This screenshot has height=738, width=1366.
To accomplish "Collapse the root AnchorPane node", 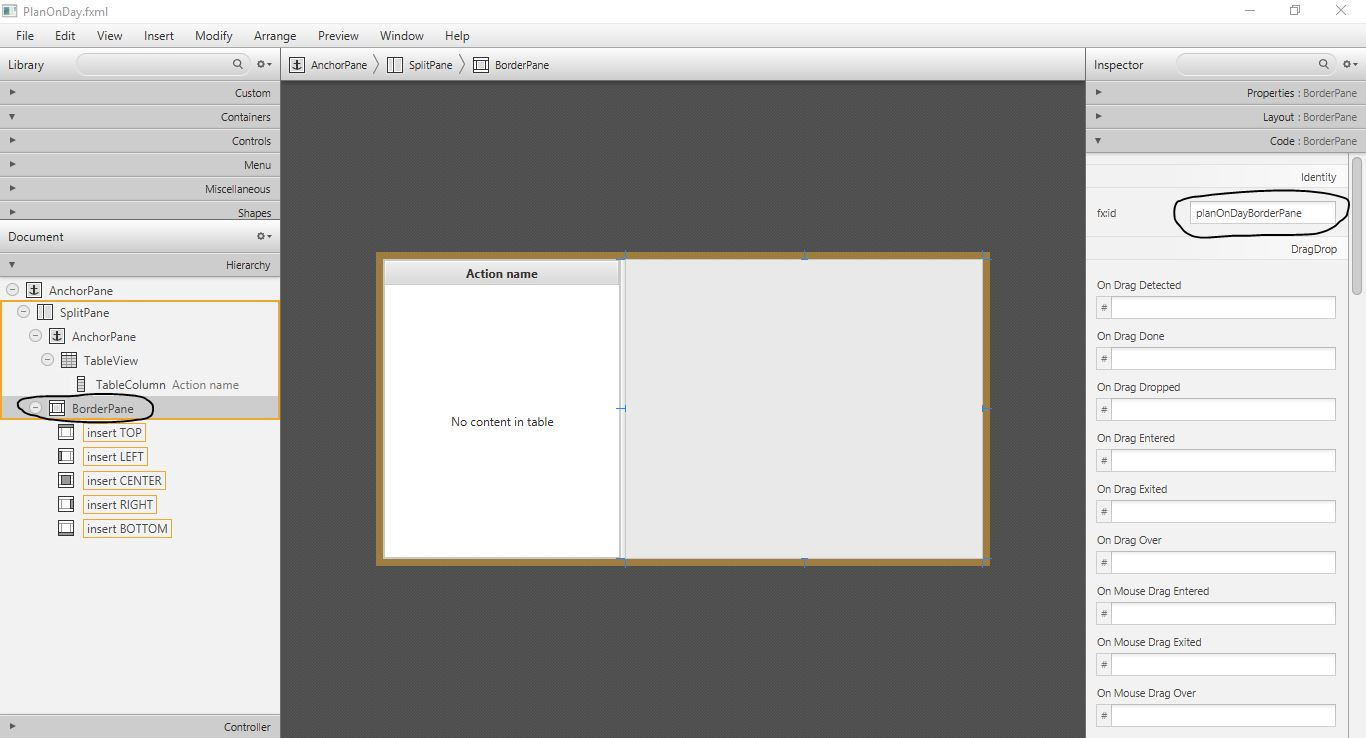I will 12,290.
